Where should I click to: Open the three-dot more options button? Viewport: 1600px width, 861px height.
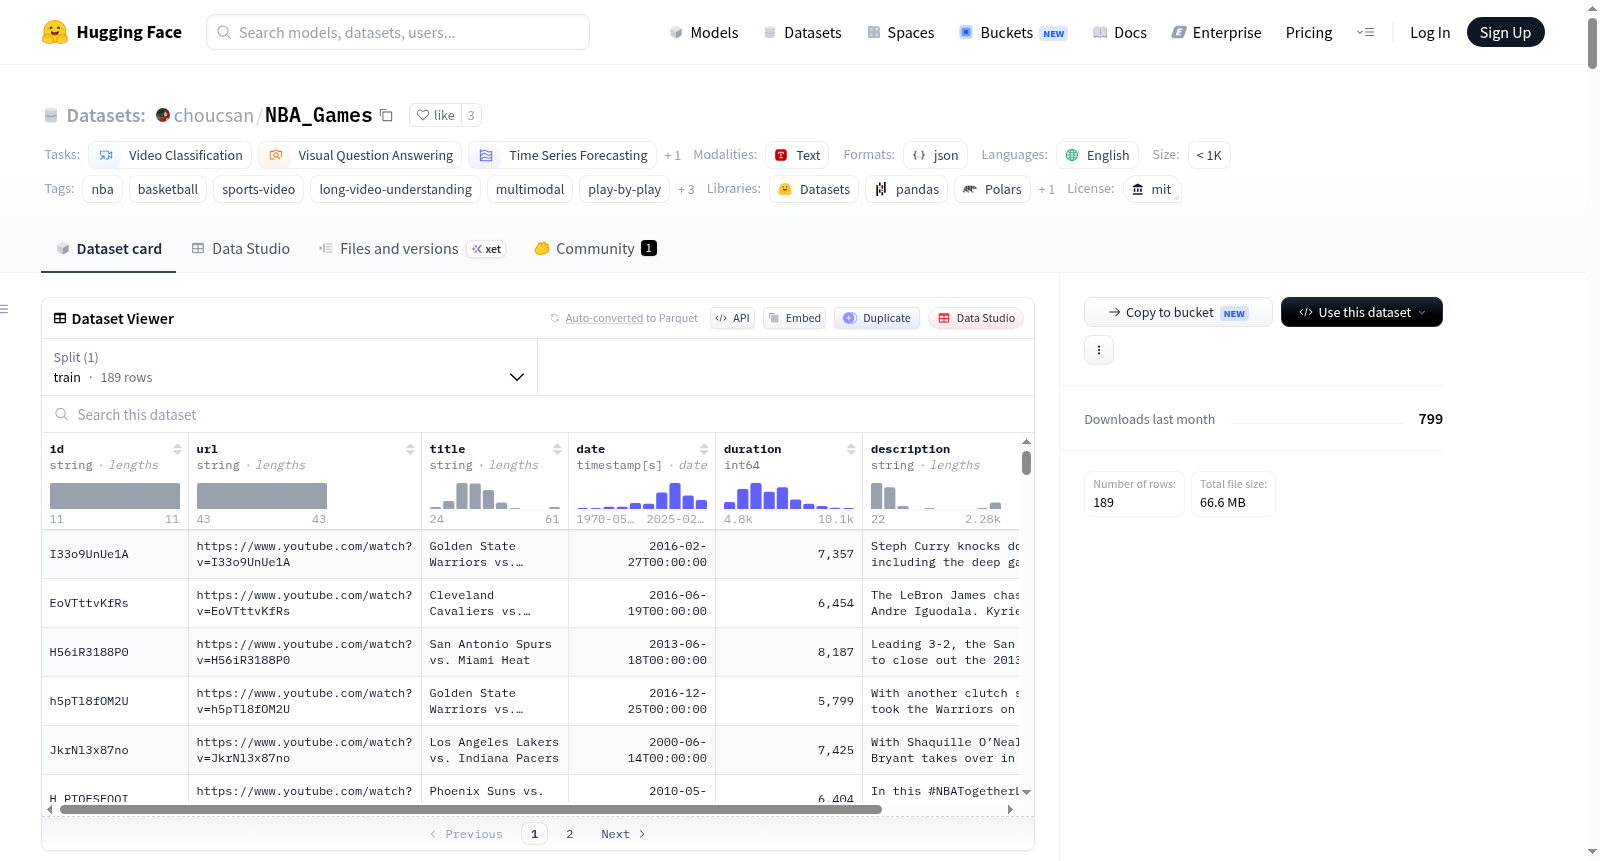tap(1099, 350)
